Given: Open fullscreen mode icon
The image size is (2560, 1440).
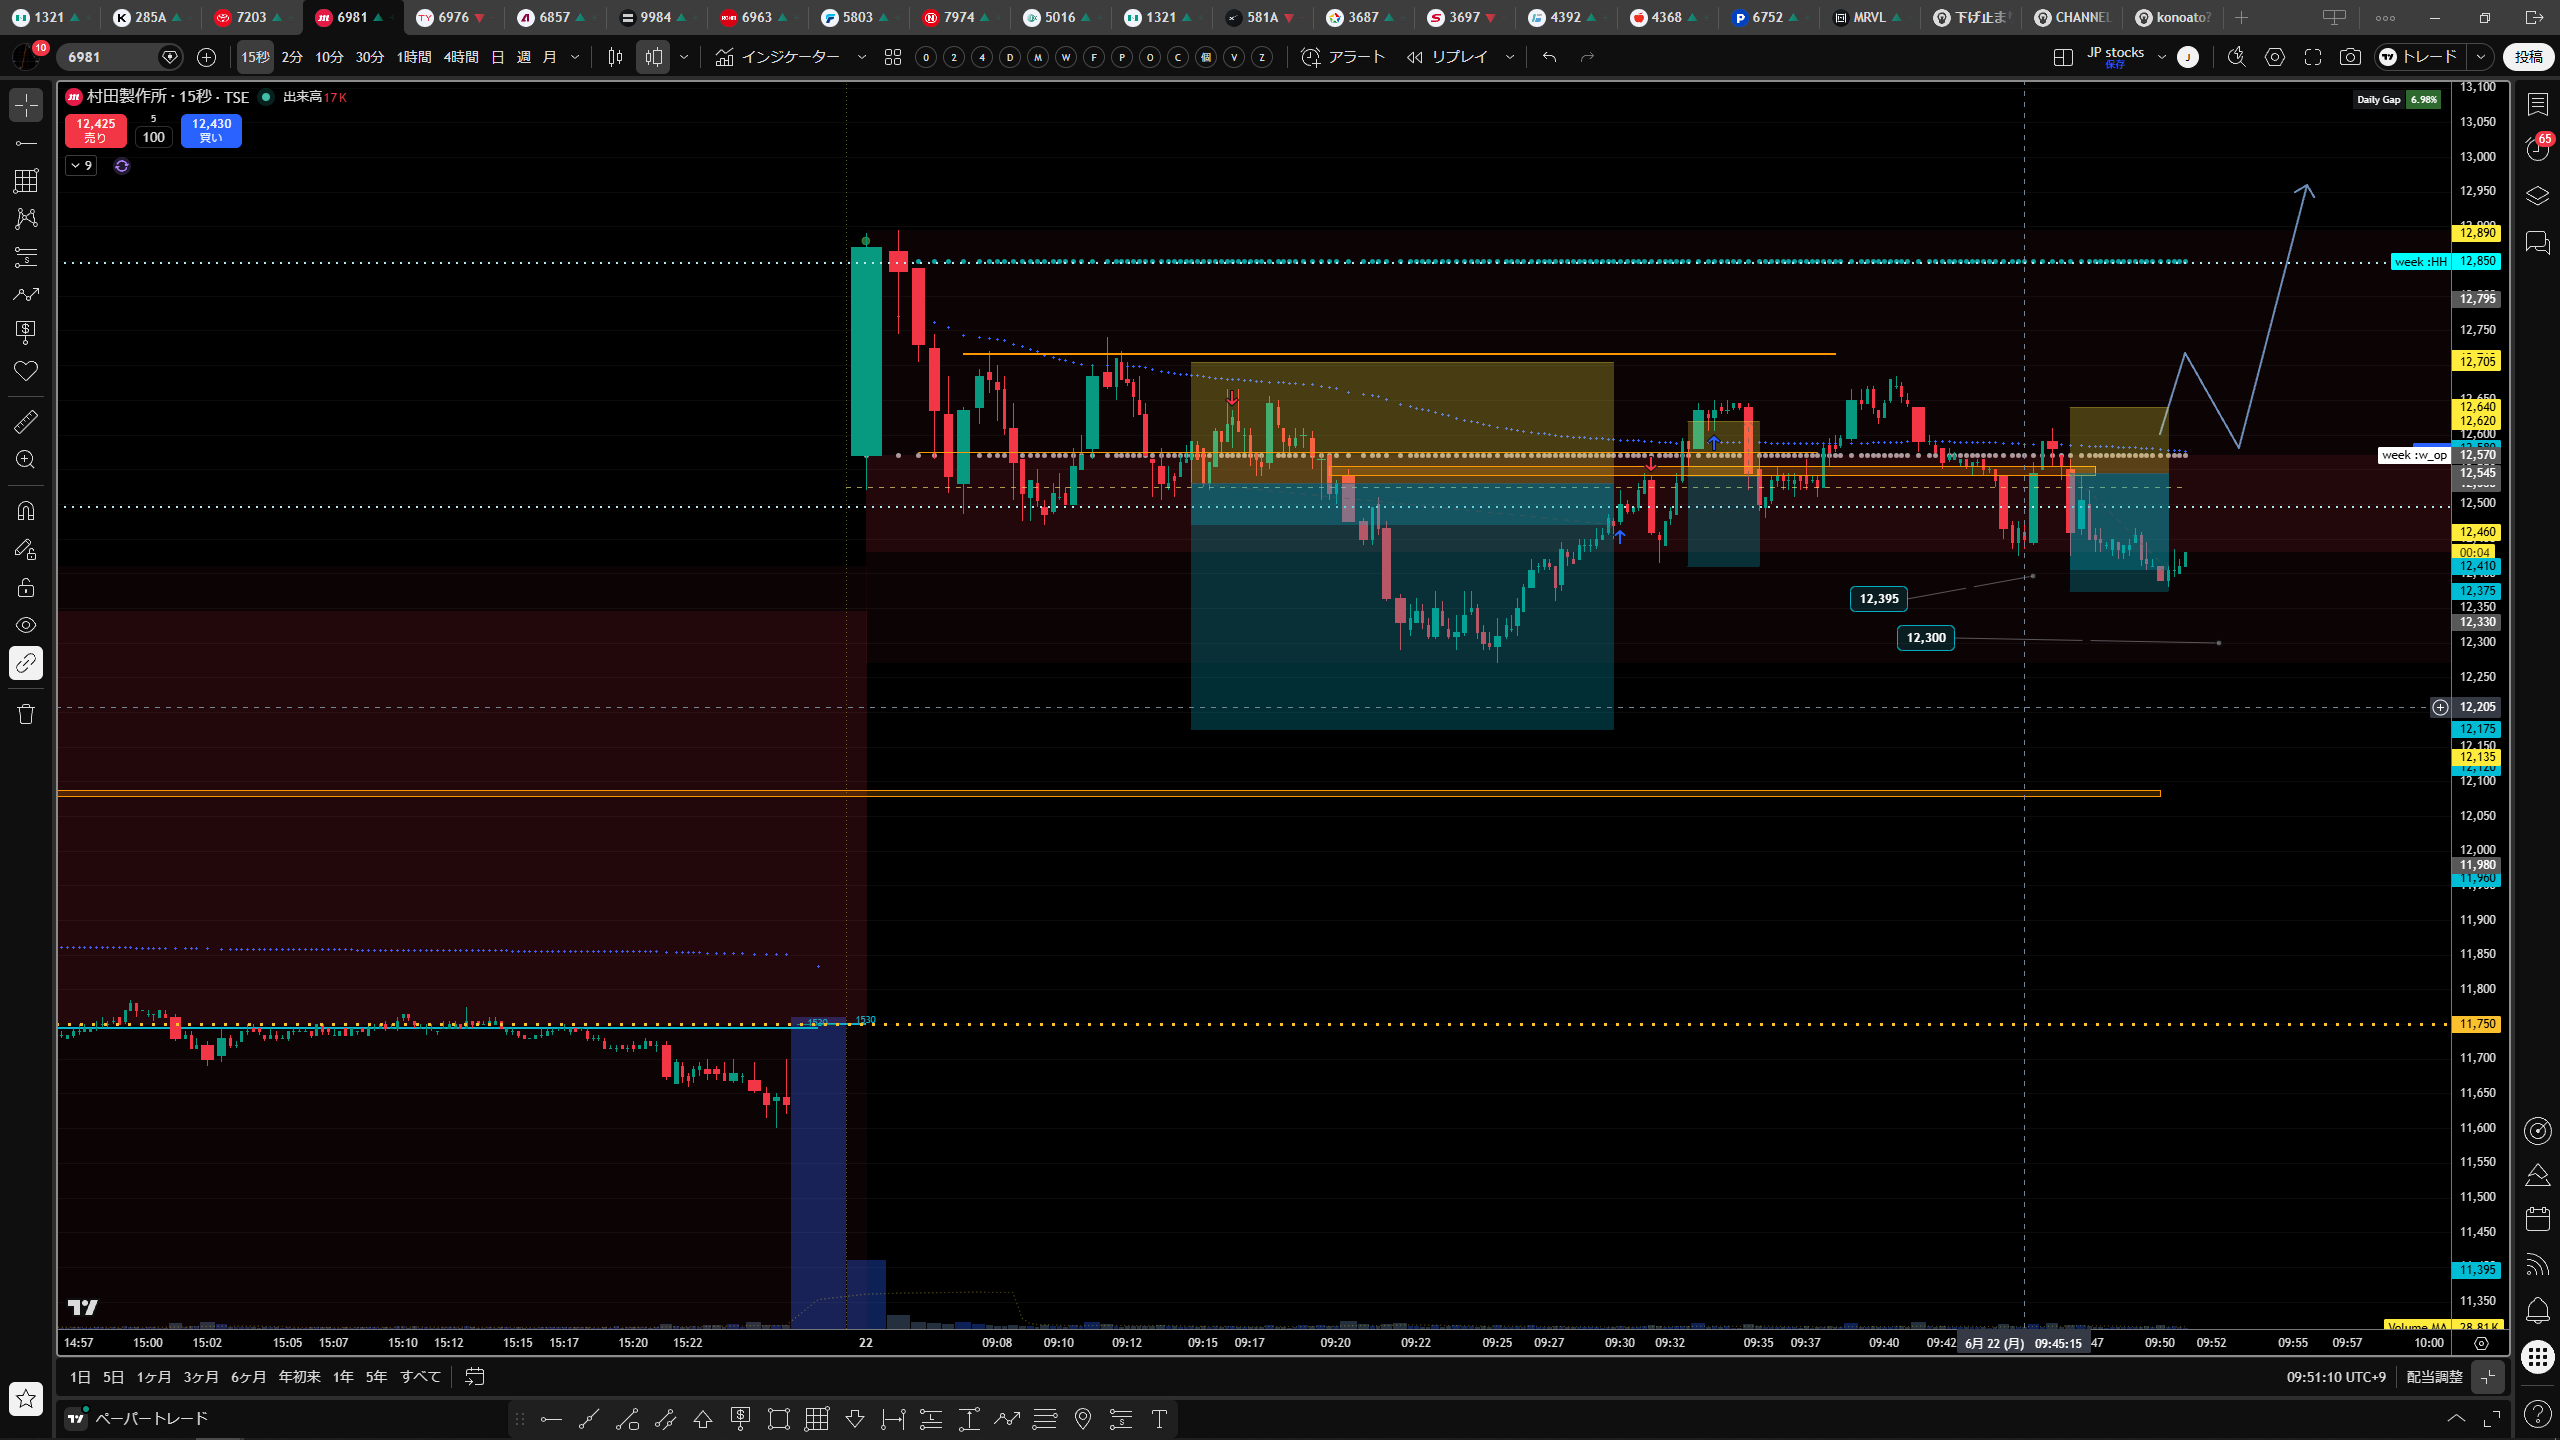Looking at the screenshot, I should click(x=2313, y=57).
